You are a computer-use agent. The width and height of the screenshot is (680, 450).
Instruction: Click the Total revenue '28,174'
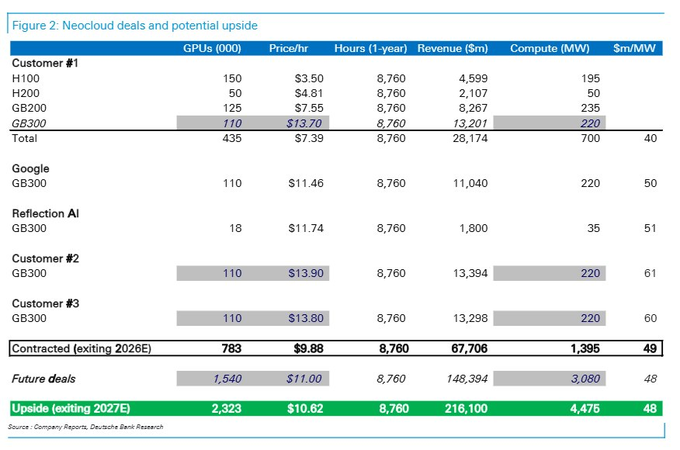coord(471,138)
